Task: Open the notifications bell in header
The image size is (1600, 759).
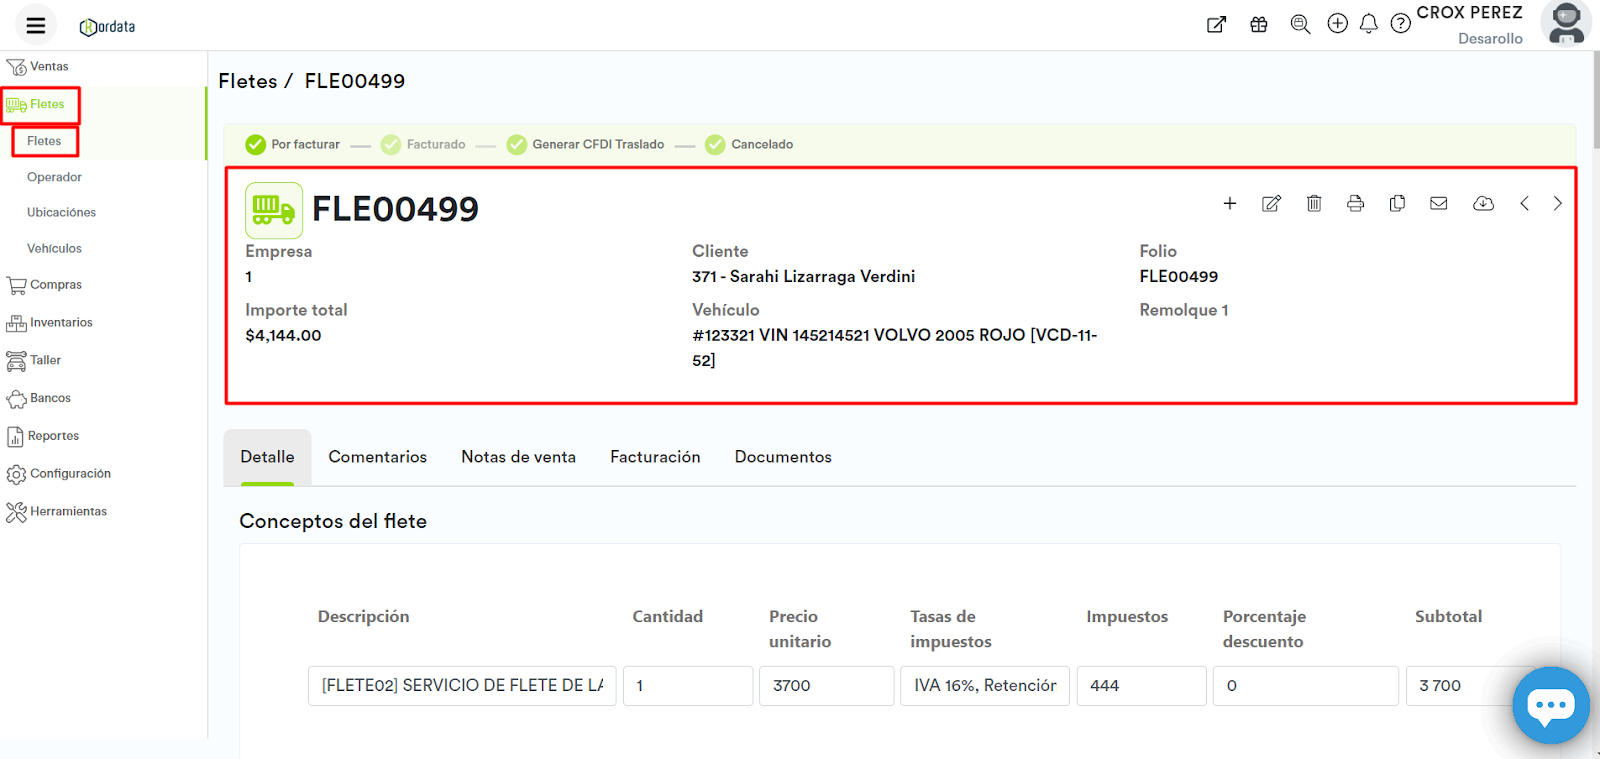Action: (1369, 24)
